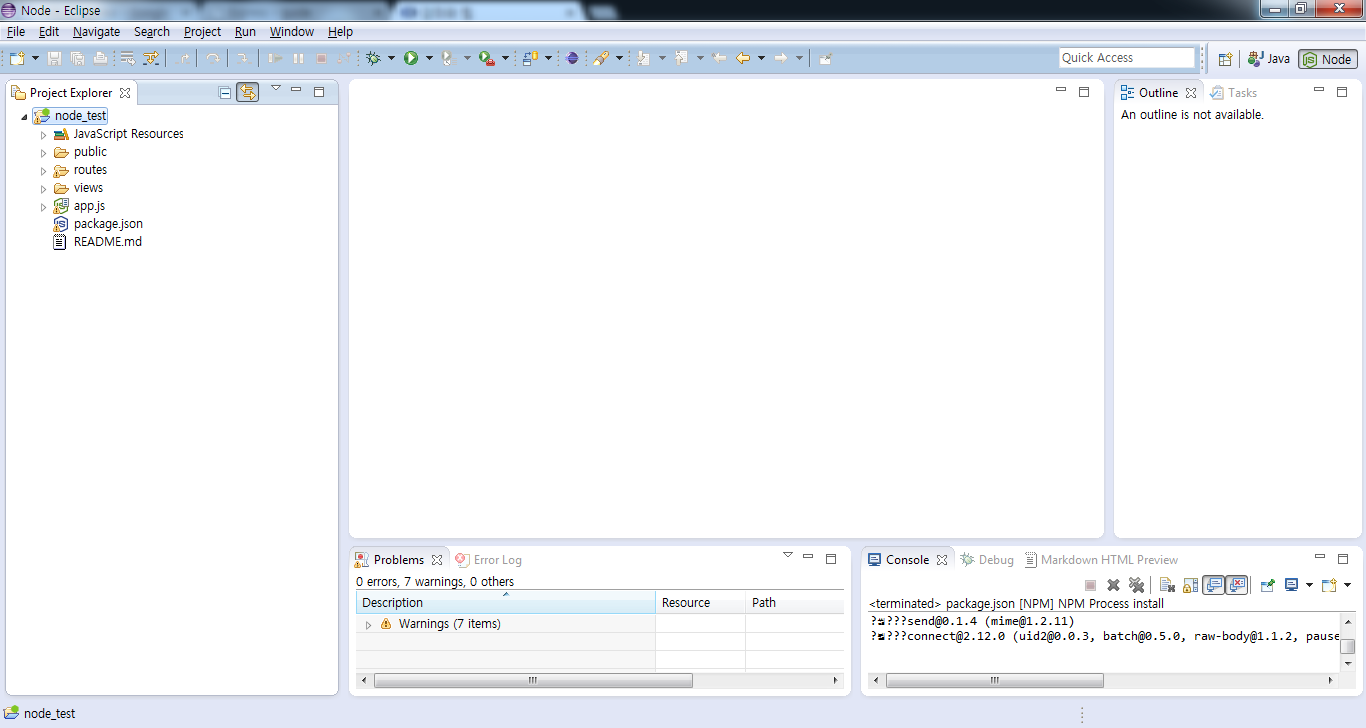The image size is (1366, 728).
Task: Click the green Run button icon
Action: (x=411, y=58)
